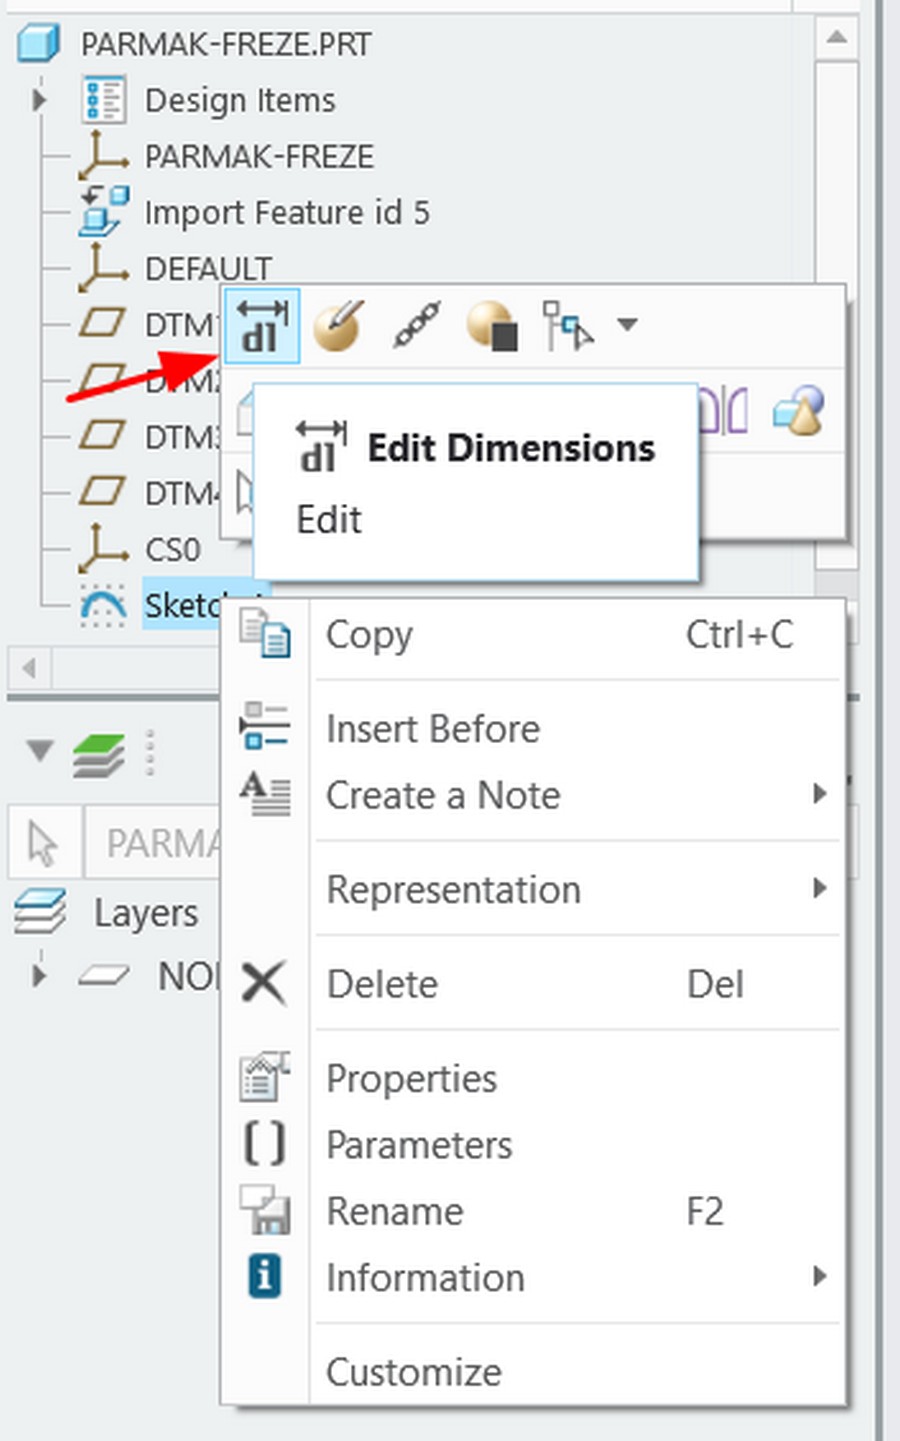
Task: Open the Information submenu
Action: [533, 1277]
